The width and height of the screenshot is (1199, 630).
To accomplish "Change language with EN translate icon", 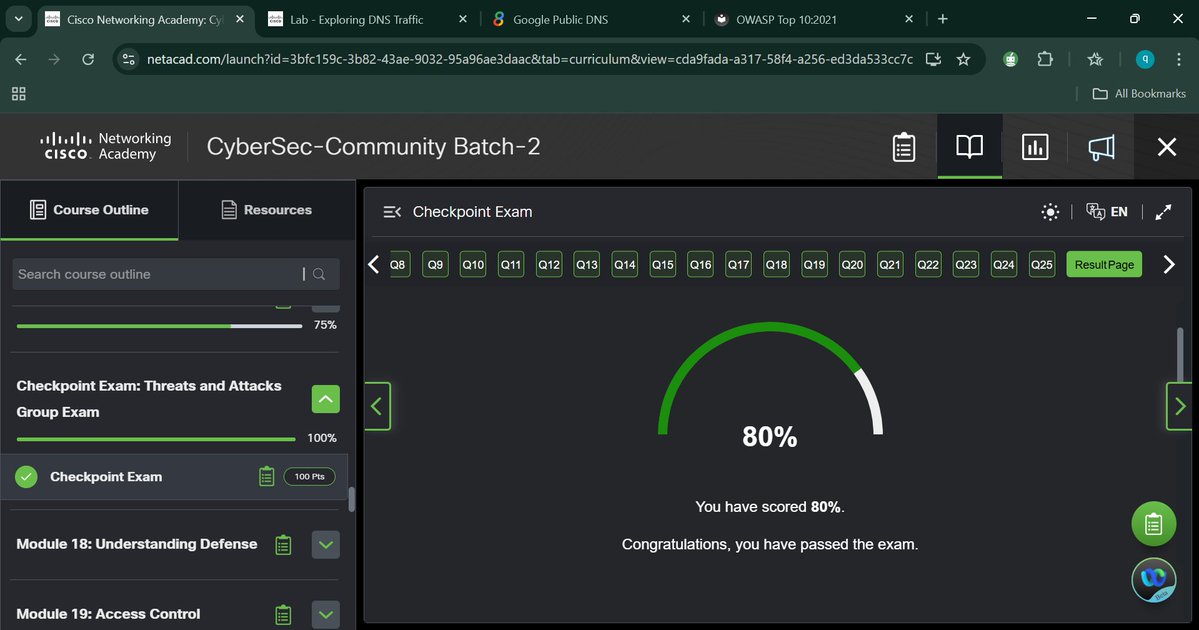I will click(1106, 212).
